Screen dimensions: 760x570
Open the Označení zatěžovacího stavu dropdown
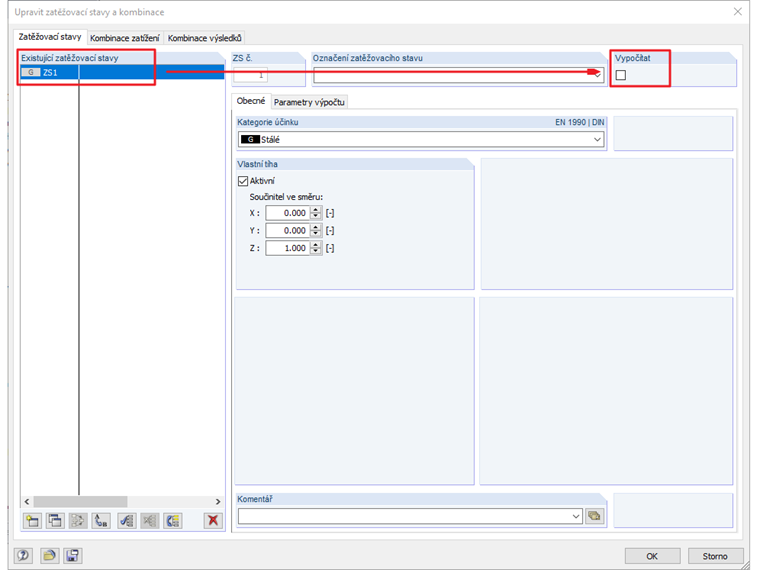[597, 75]
